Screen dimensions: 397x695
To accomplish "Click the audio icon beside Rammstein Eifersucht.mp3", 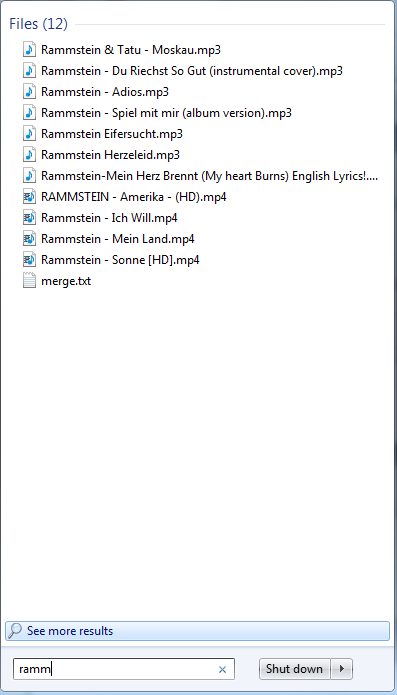I will 29,133.
